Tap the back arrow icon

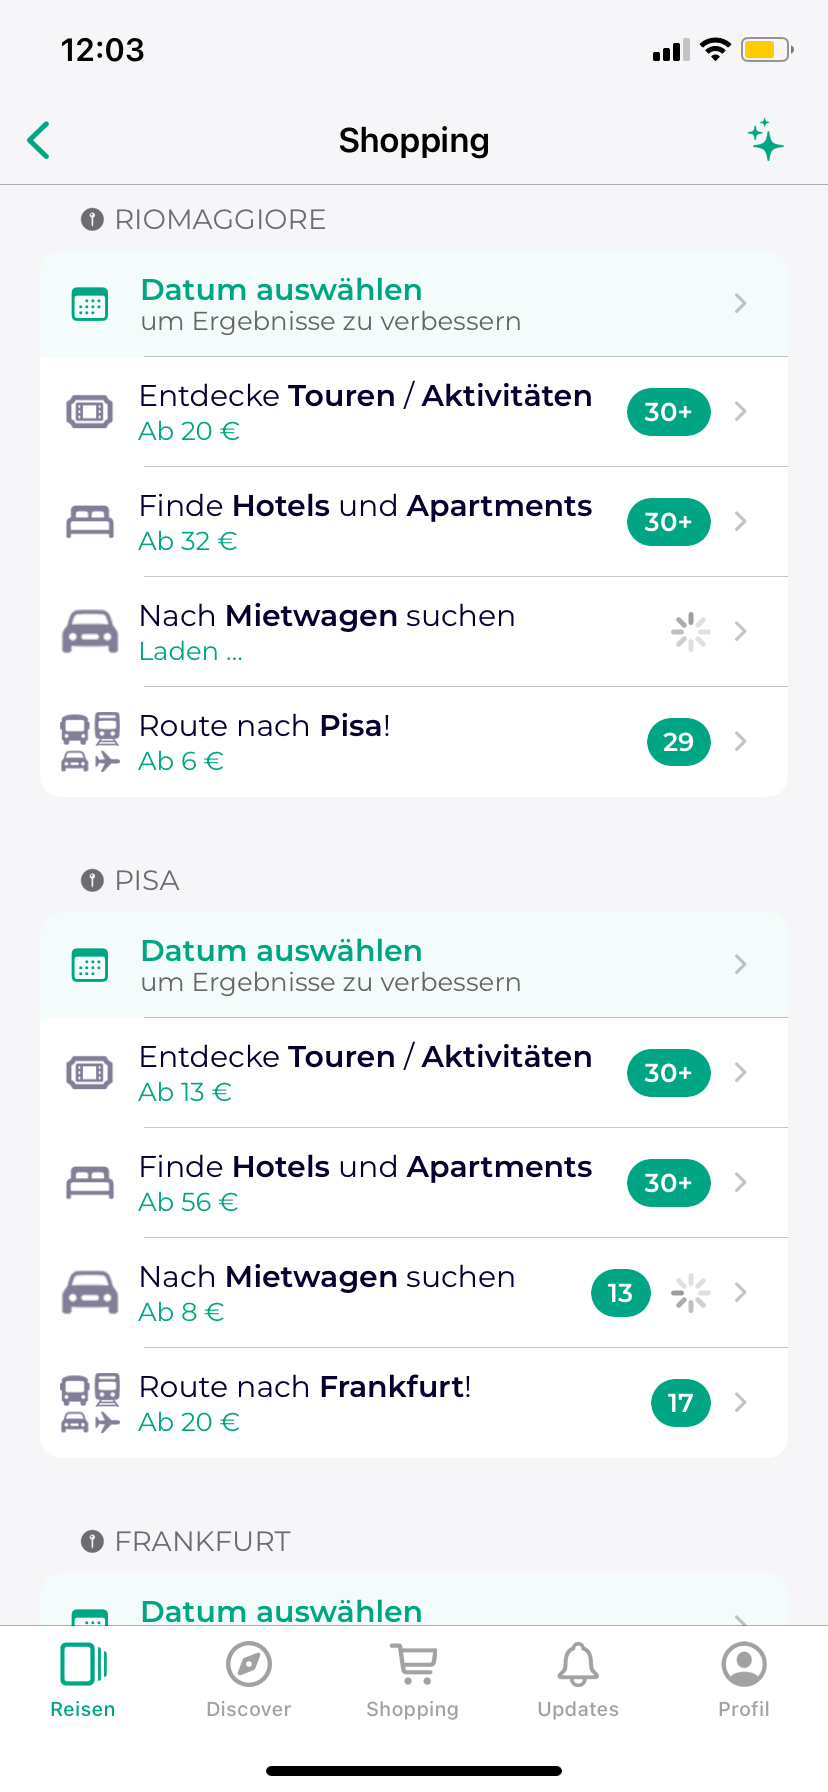pos(39,141)
